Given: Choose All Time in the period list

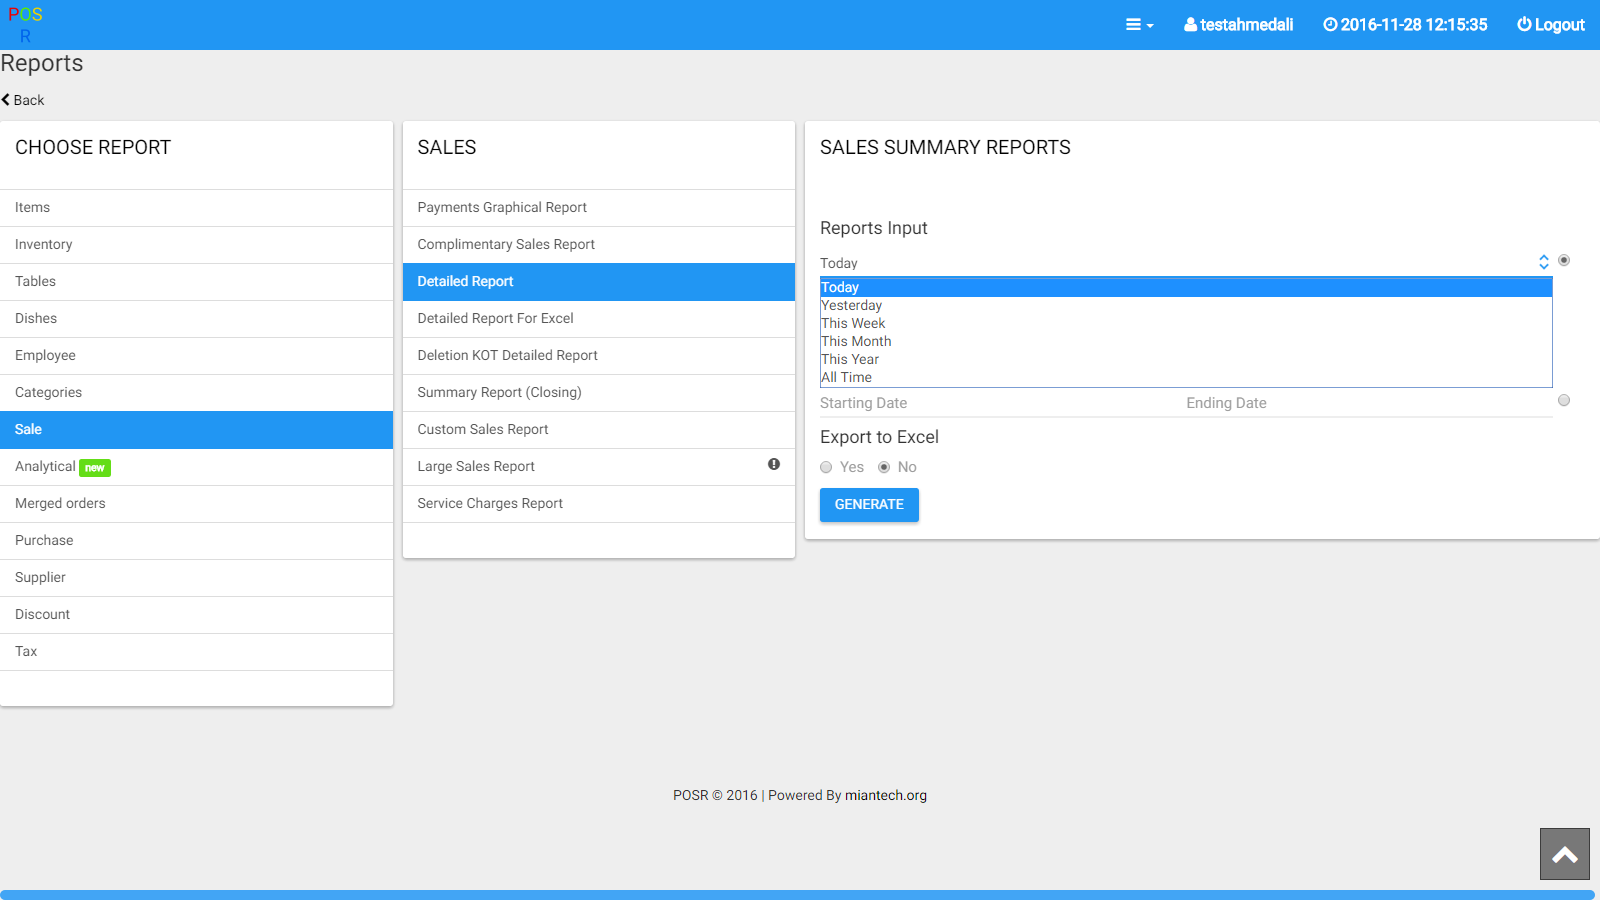Looking at the screenshot, I should 846,377.
